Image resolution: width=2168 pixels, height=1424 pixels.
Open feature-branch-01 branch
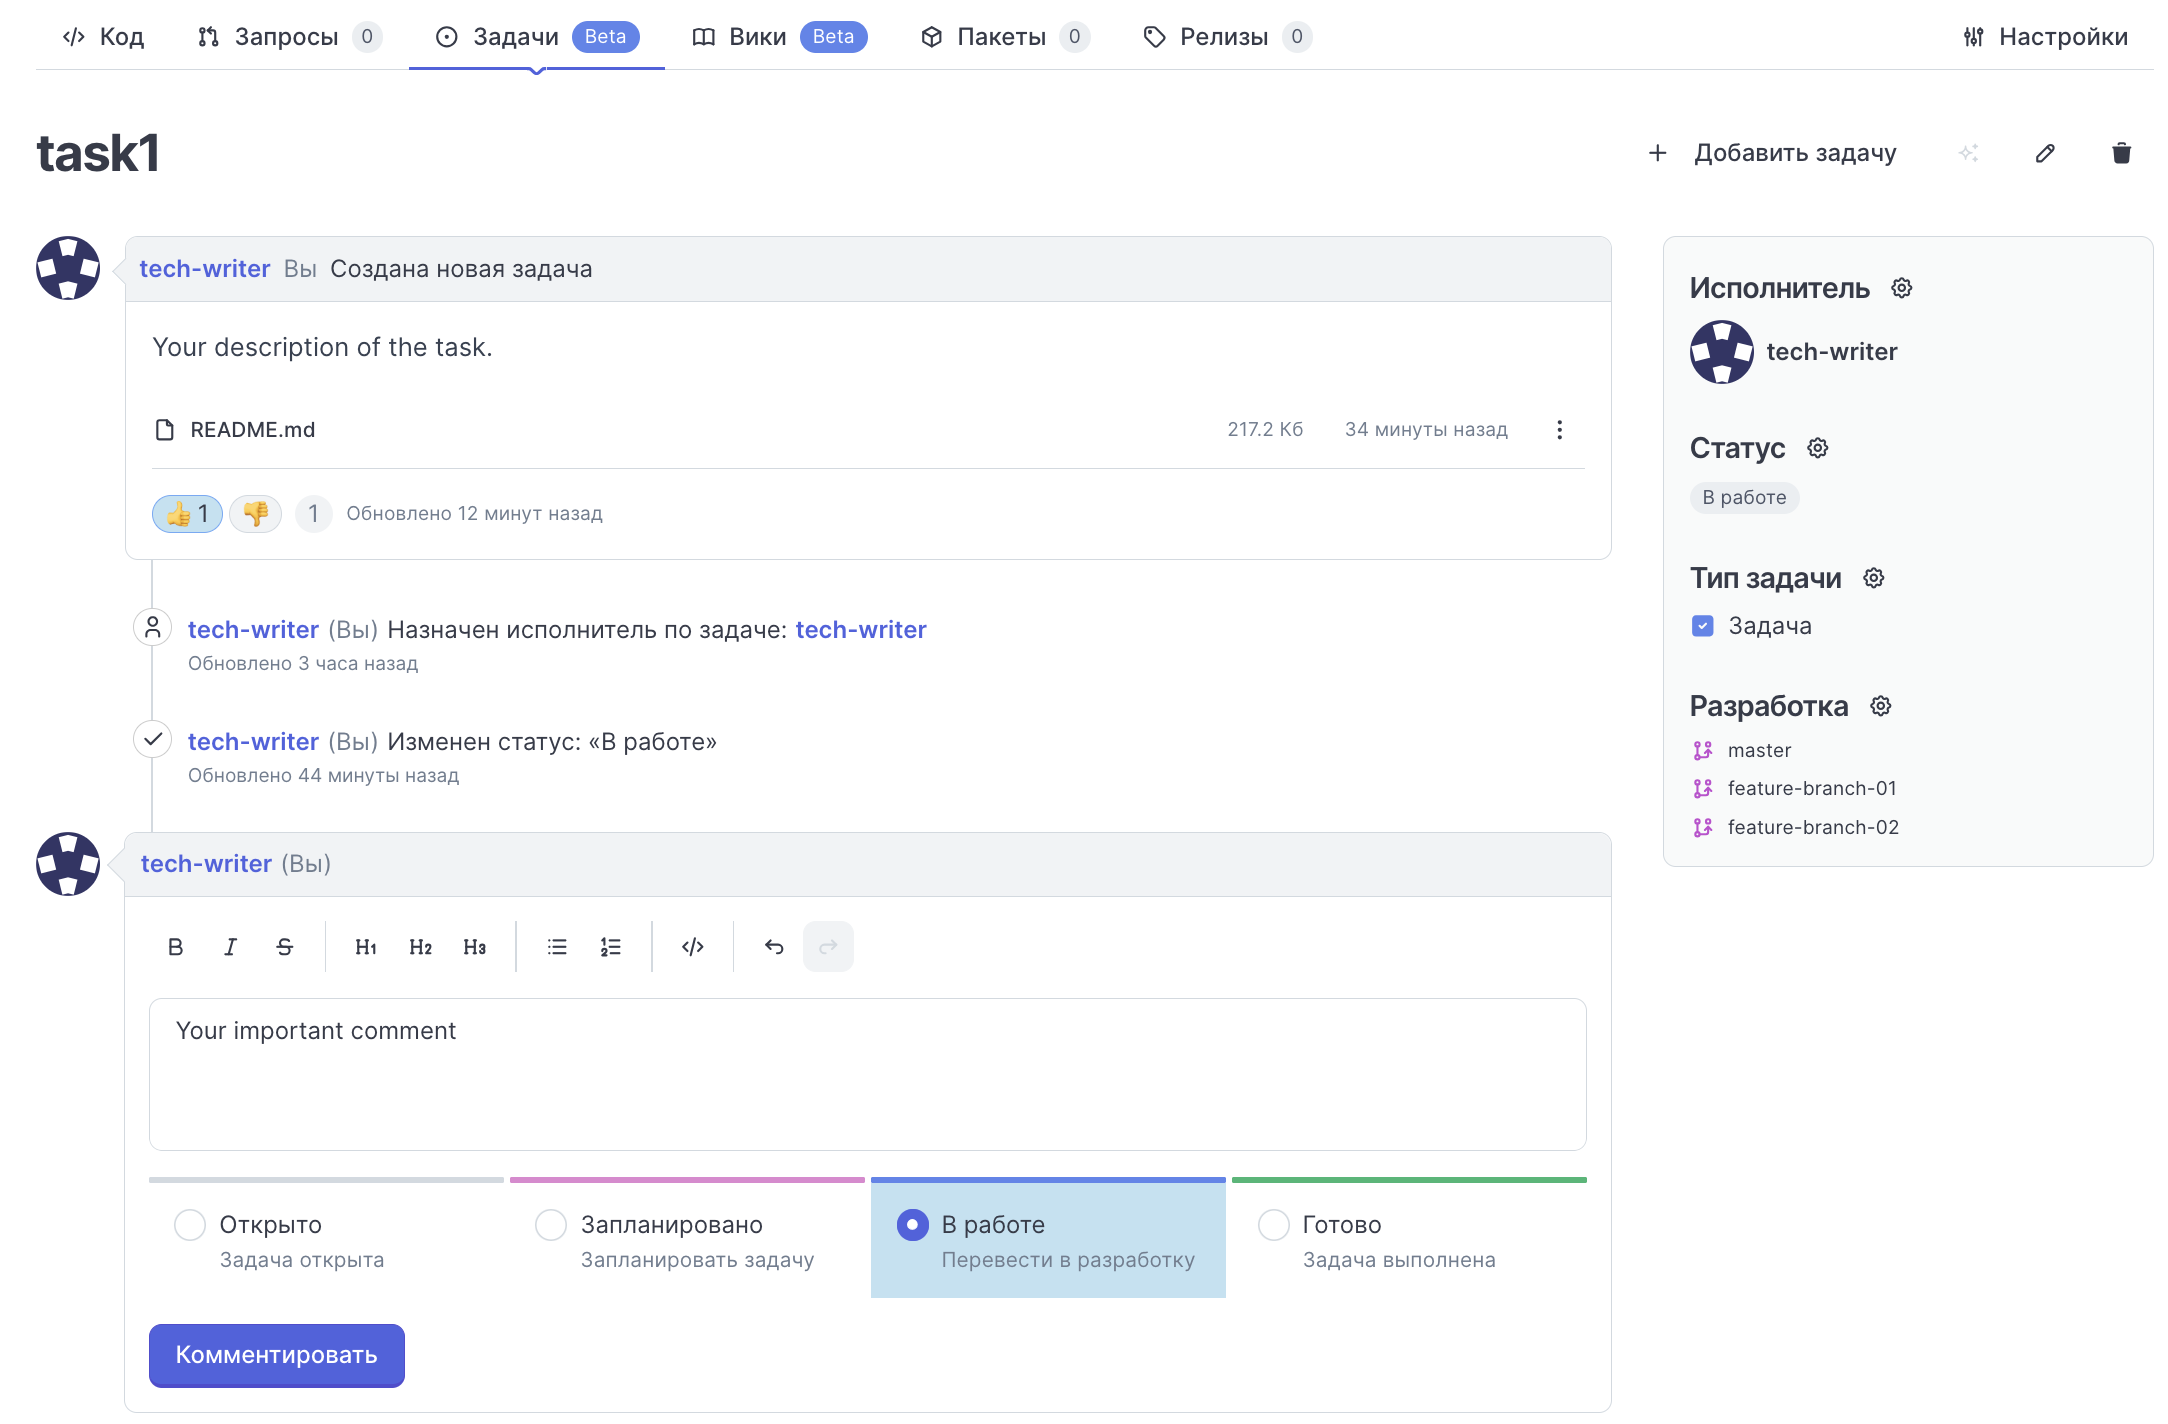[x=1812, y=788]
